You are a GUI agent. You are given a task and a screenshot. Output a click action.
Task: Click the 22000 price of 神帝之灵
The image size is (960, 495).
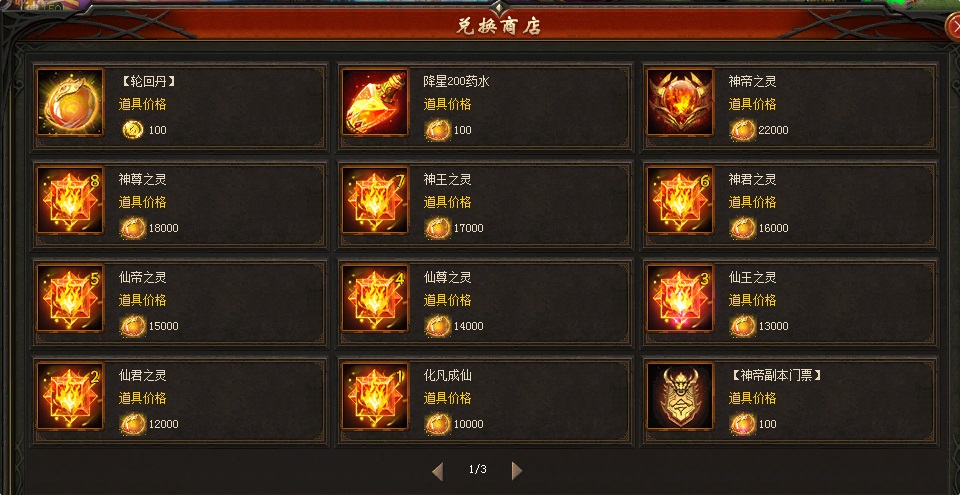tap(774, 130)
